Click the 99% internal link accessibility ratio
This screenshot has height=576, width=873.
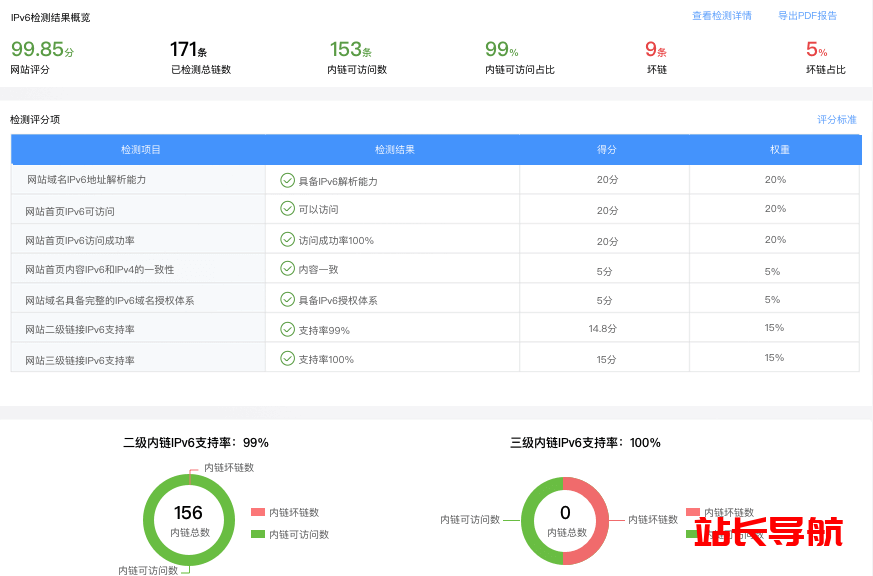click(501, 49)
